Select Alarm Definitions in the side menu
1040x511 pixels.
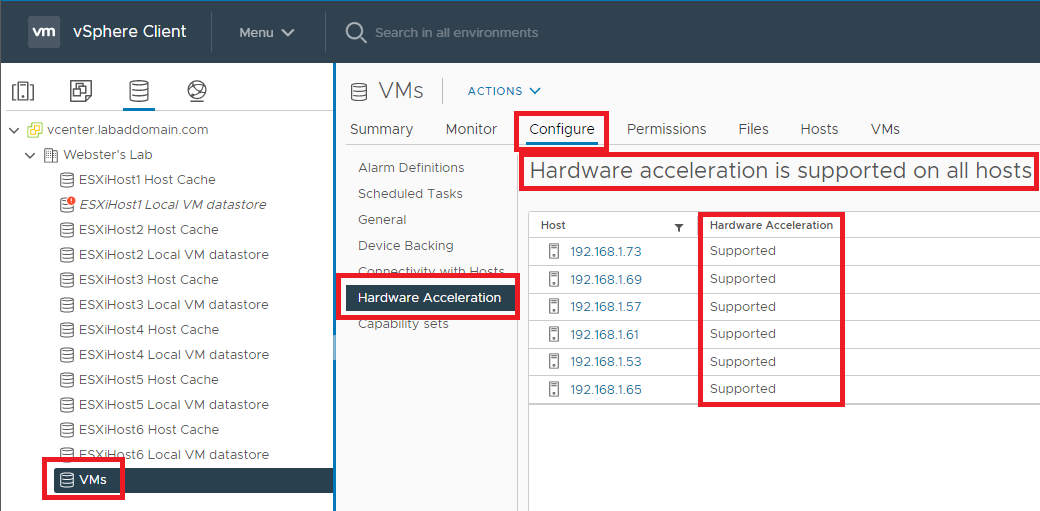pyautogui.click(x=411, y=168)
